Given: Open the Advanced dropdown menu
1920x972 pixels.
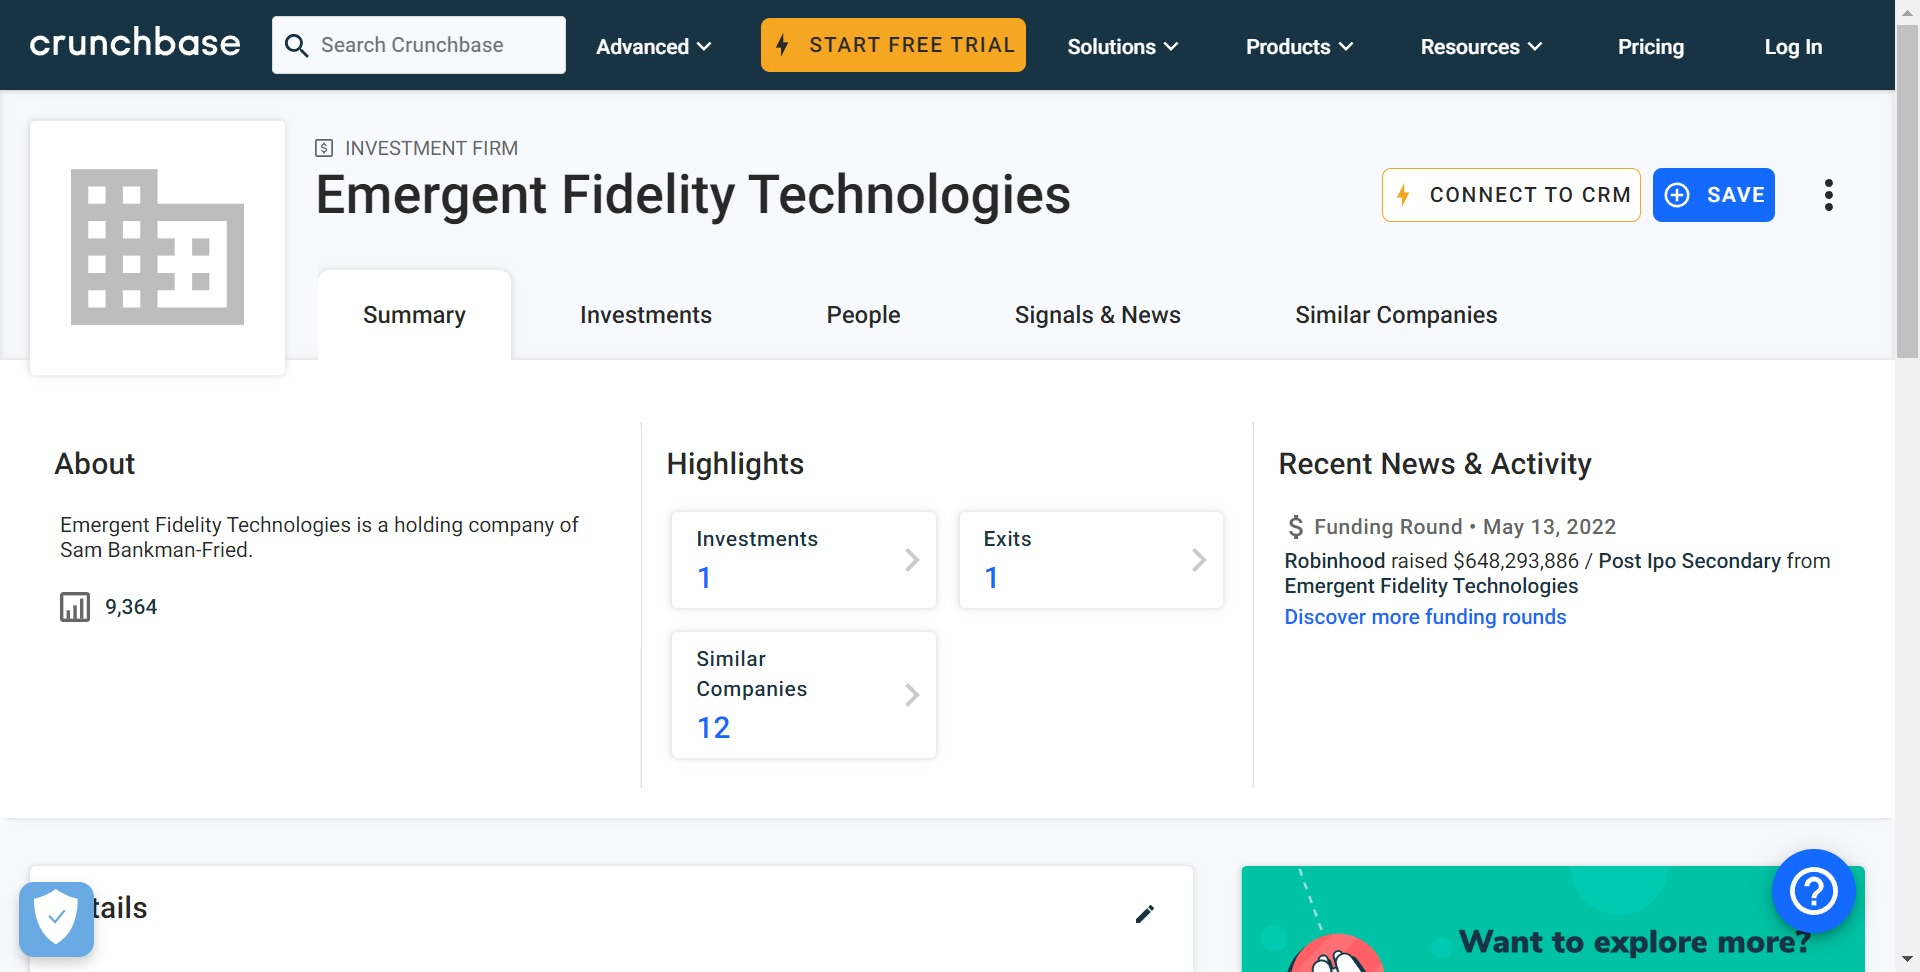Looking at the screenshot, I should (x=654, y=46).
